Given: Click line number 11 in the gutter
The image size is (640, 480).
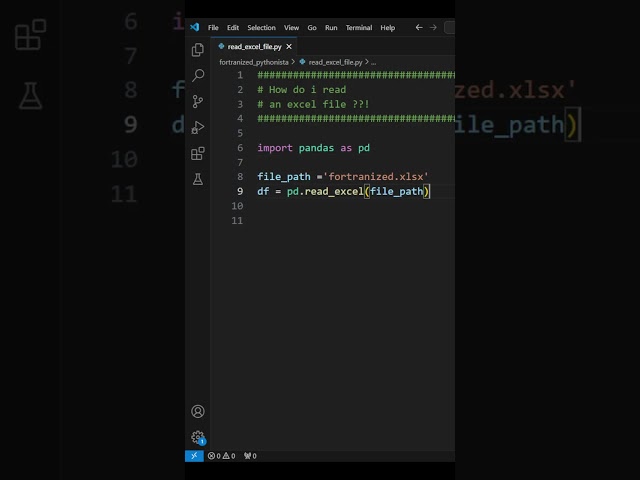Looking at the screenshot, I should pos(237,220).
